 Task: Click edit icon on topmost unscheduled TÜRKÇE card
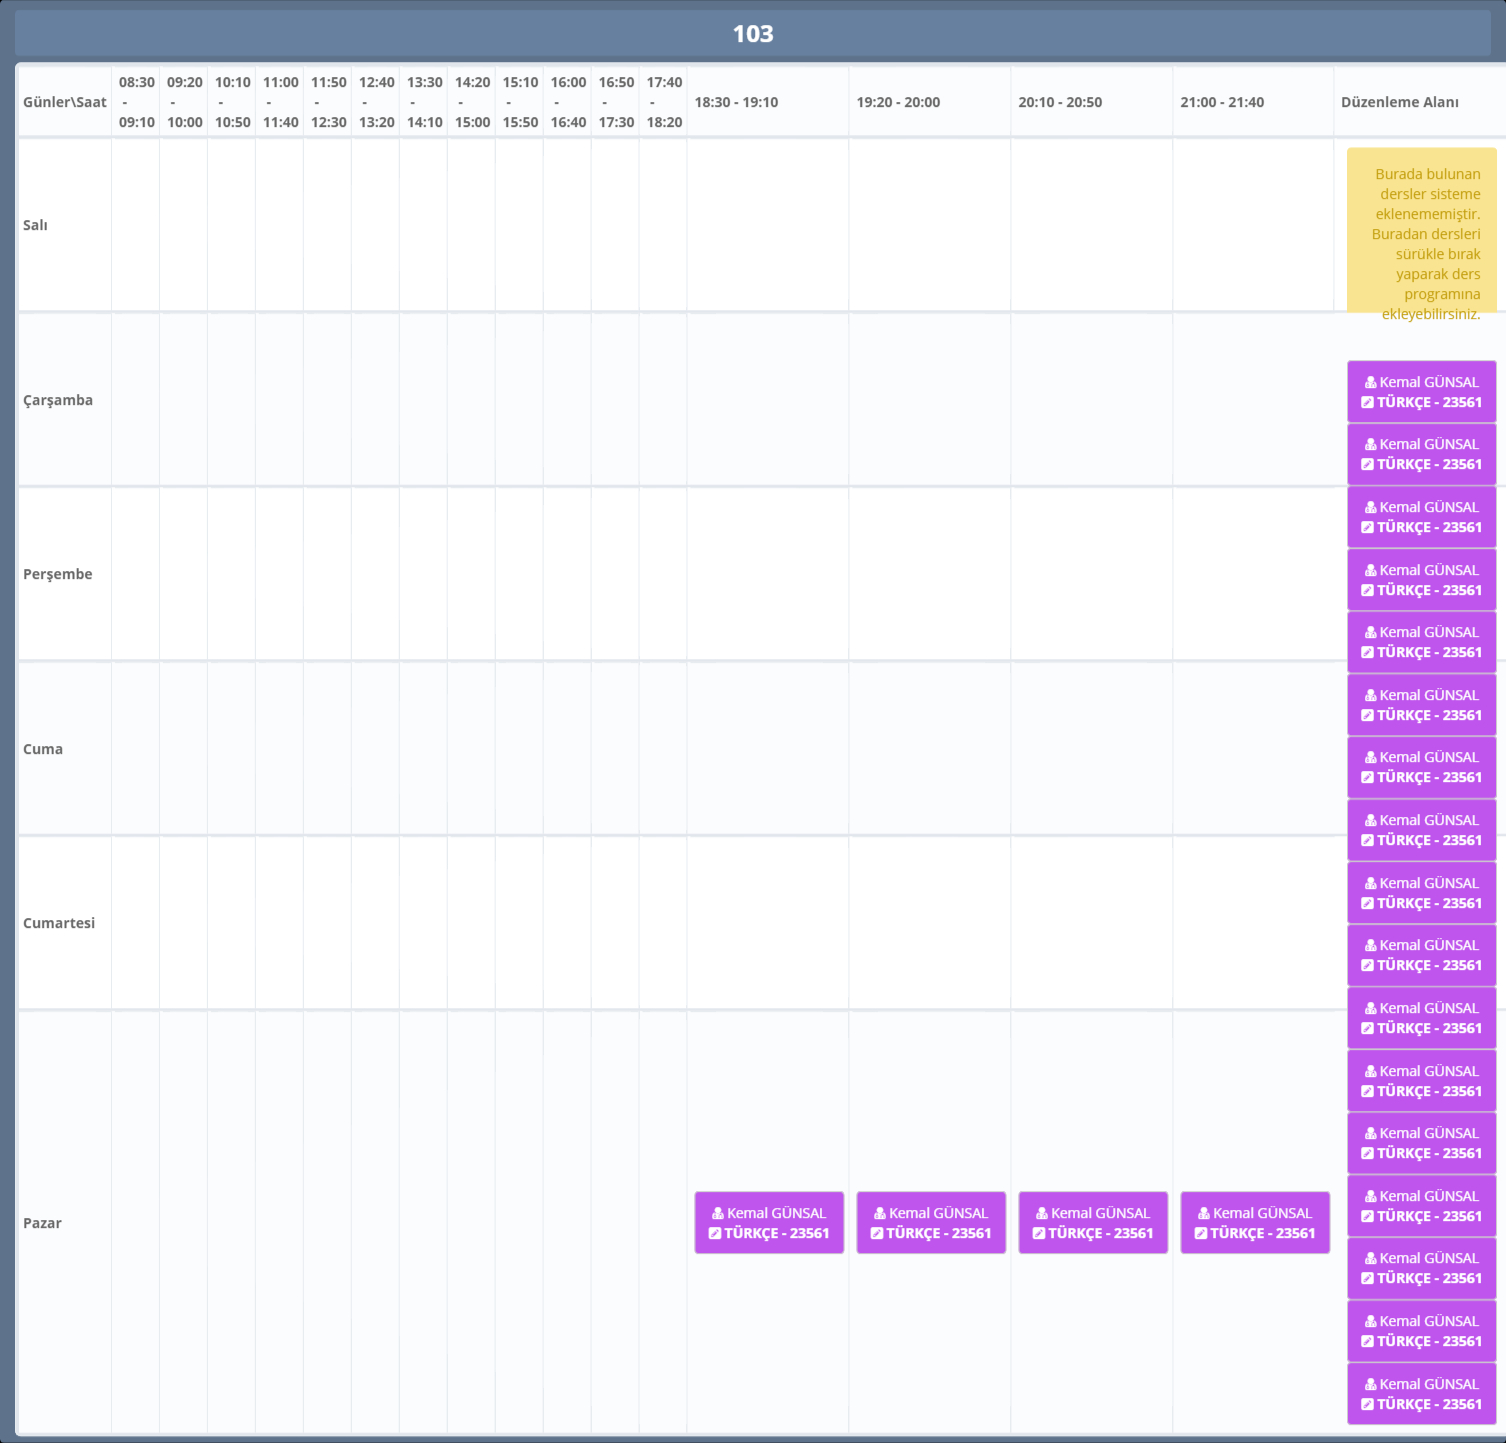(1367, 403)
